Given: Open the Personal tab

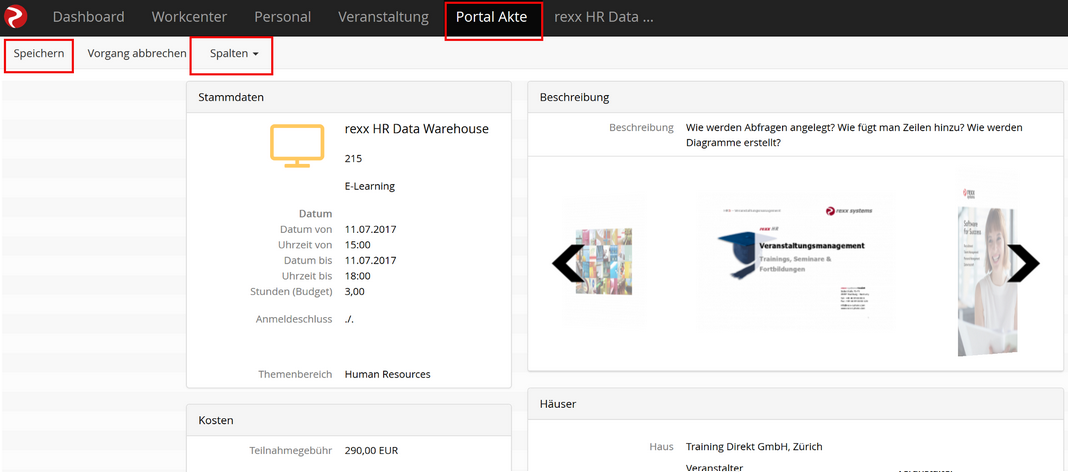Looking at the screenshot, I should [x=283, y=17].
